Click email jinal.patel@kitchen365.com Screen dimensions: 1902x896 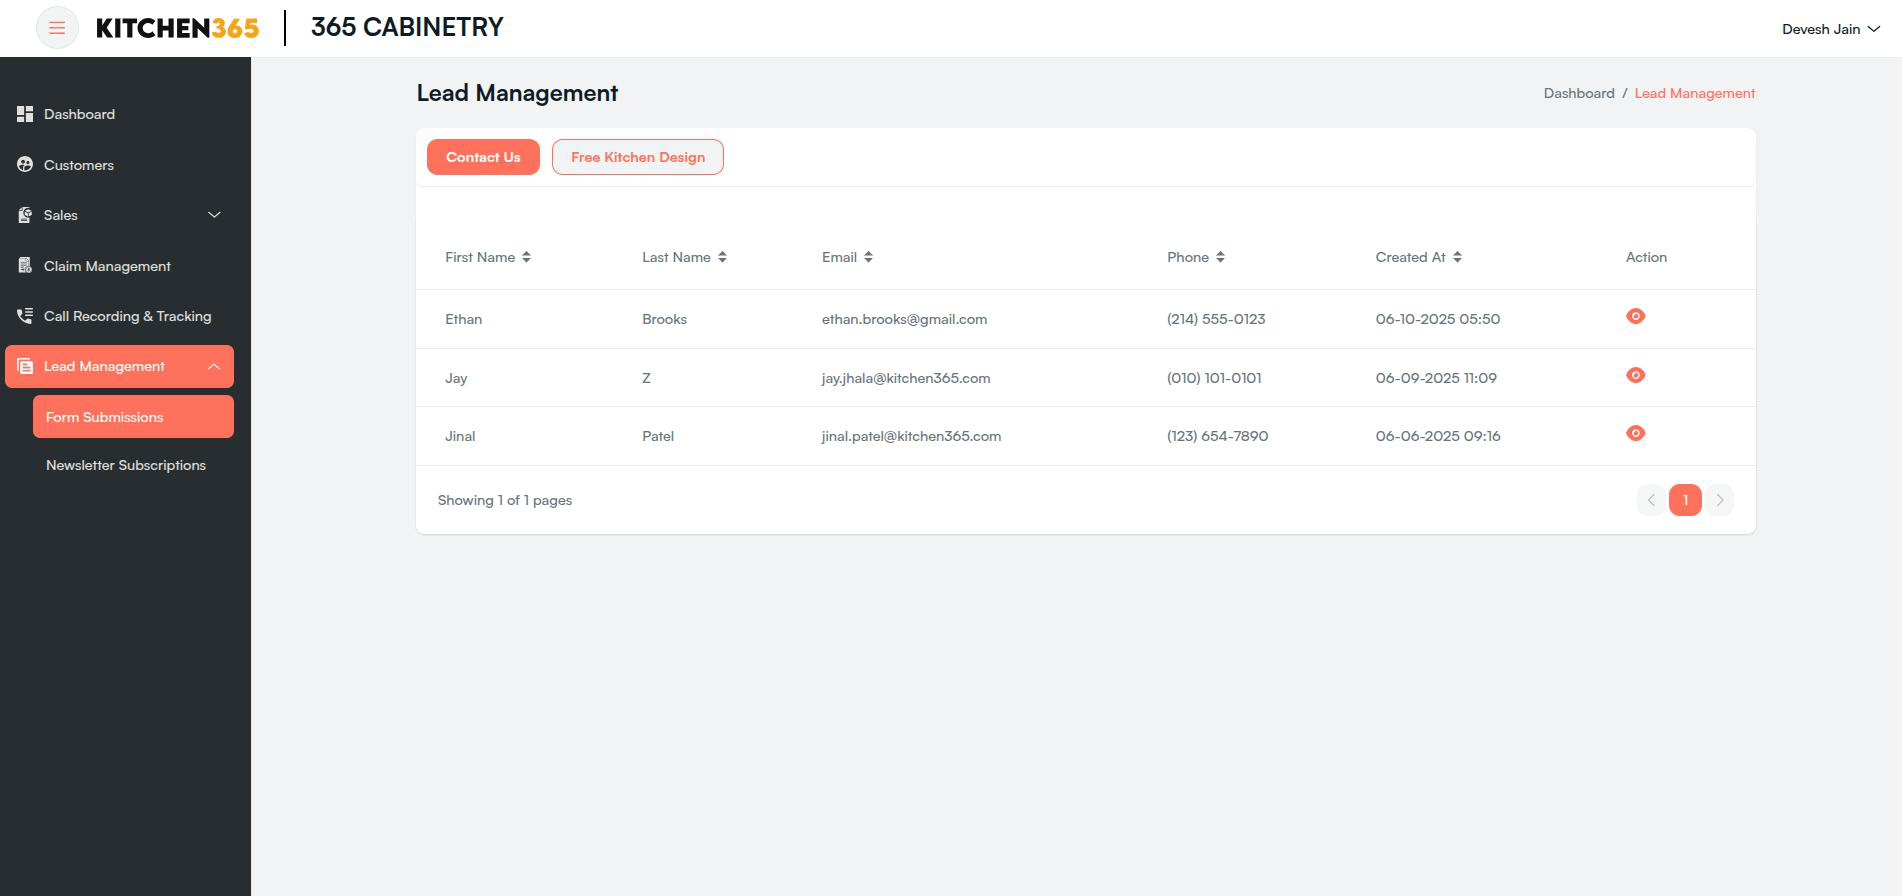(x=911, y=436)
